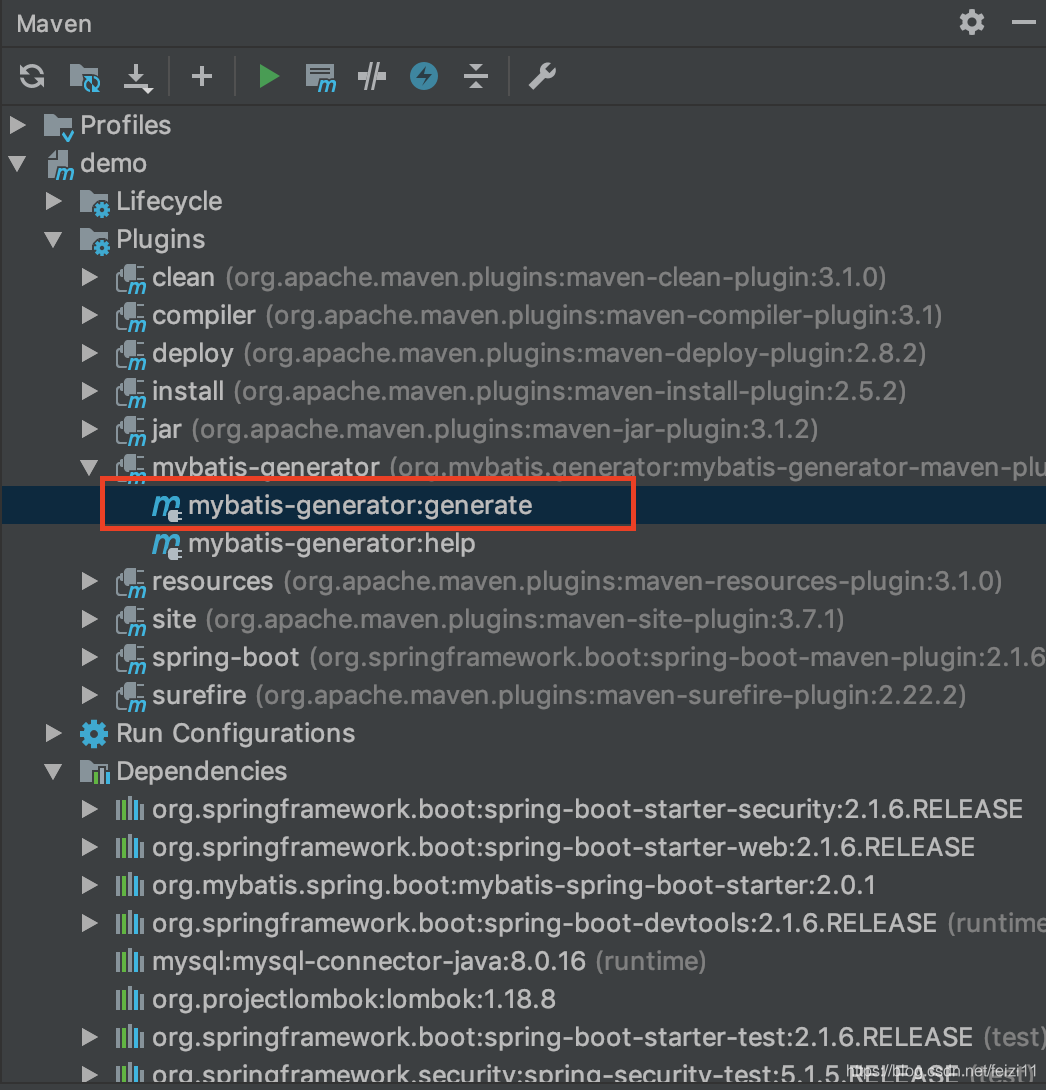
Task: Click the clean plugin icon
Action: (131, 279)
